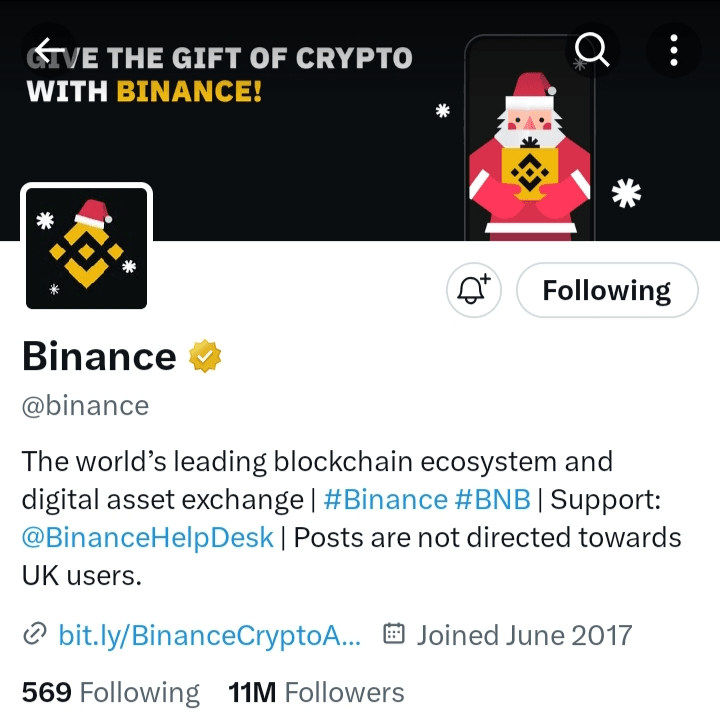Image resolution: width=720 pixels, height=720 pixels.
Task: View the 11M Followers list
Action: click(x=316, y=692)
